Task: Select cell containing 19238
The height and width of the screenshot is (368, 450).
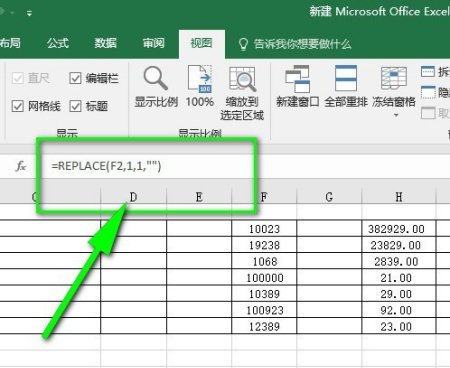Action: coord(264,245)
